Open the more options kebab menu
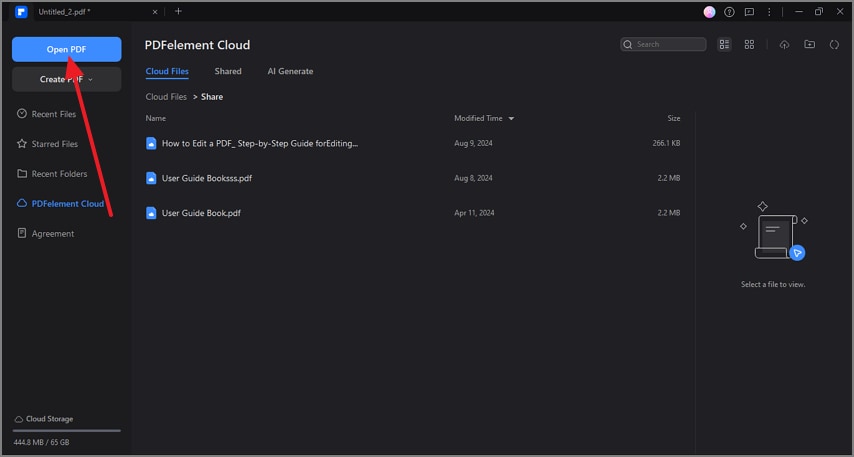The width and height of the screenshot is (854, 457). click(x=769, y=12)
